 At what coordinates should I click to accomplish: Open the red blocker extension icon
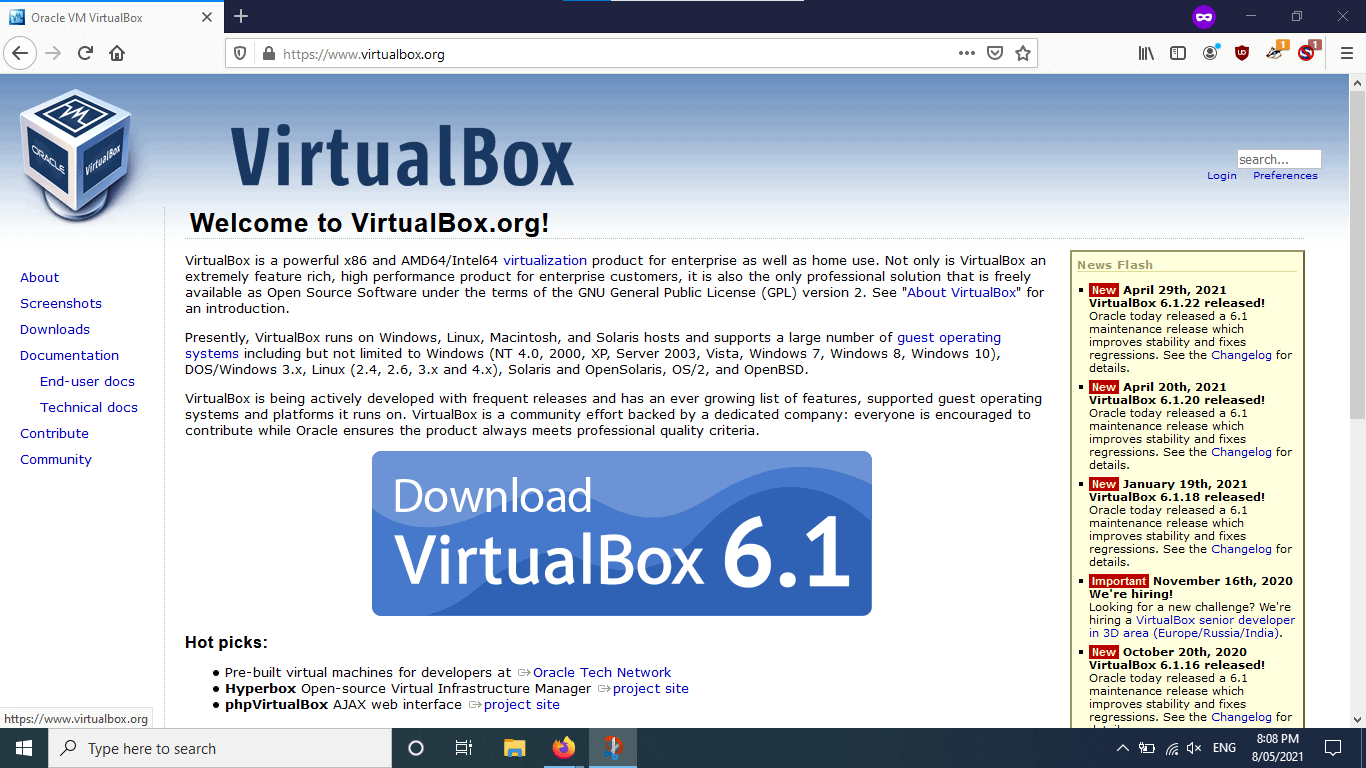(1308, 52)
